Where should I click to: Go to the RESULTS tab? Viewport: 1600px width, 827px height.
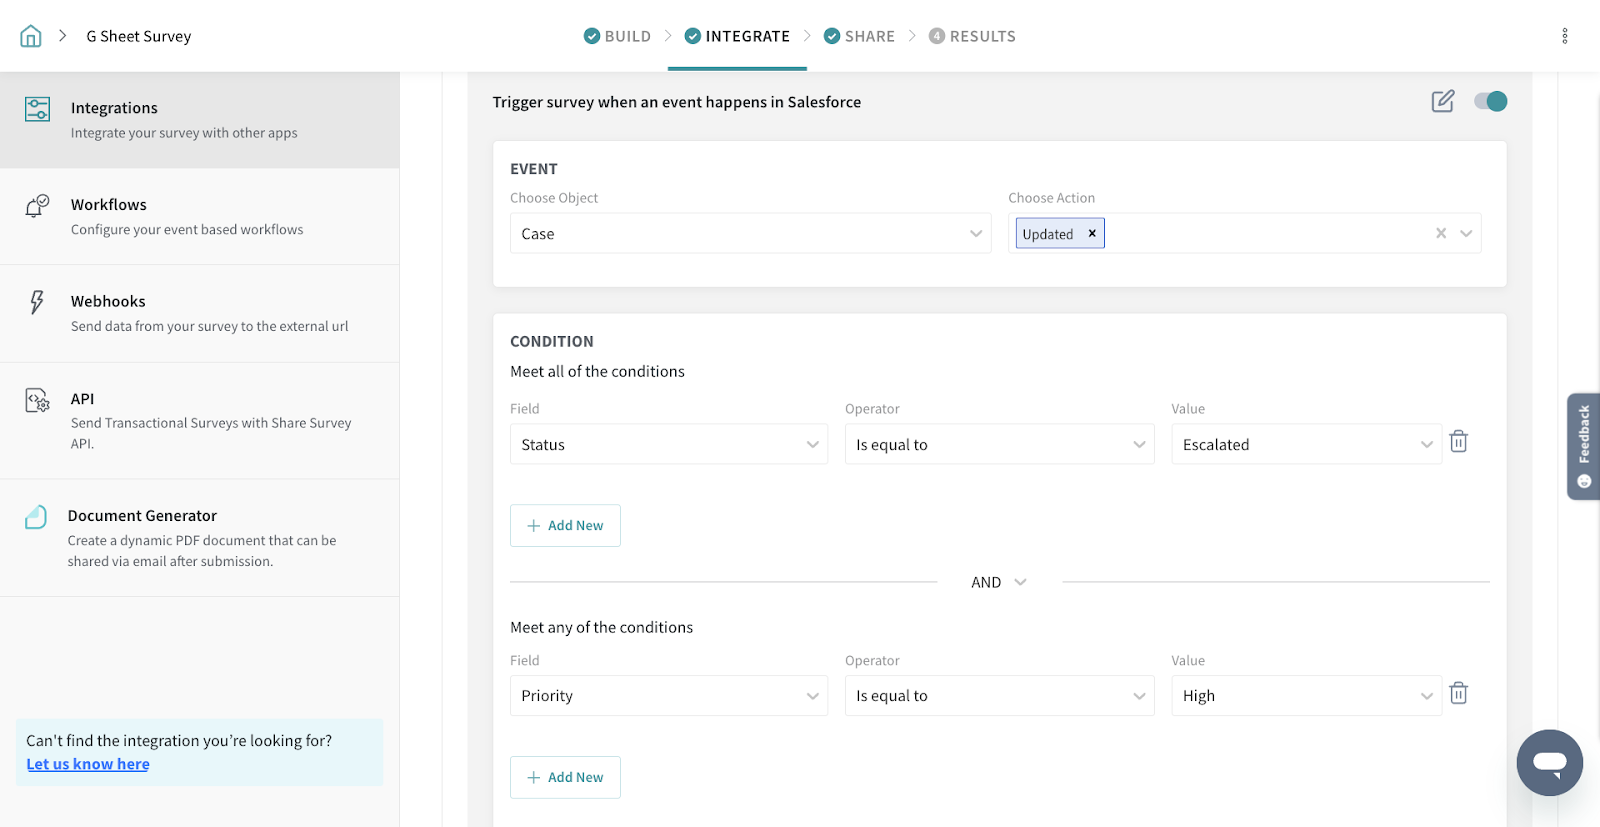[x=972, y=36]
